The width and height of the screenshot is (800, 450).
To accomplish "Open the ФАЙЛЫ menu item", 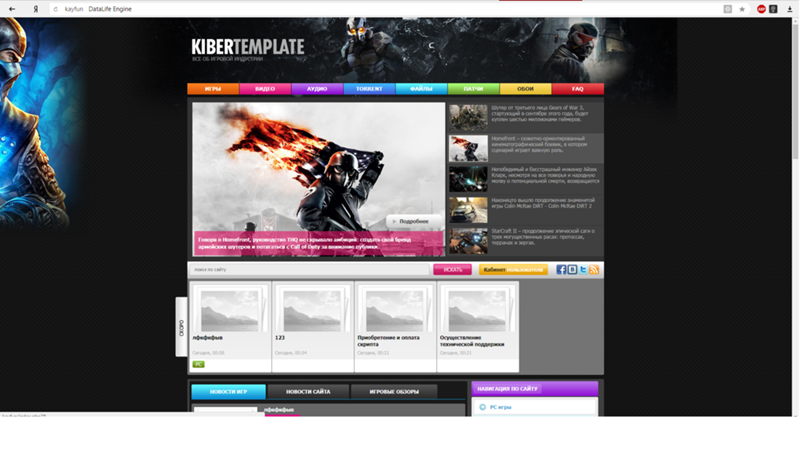I will (421, 89).
